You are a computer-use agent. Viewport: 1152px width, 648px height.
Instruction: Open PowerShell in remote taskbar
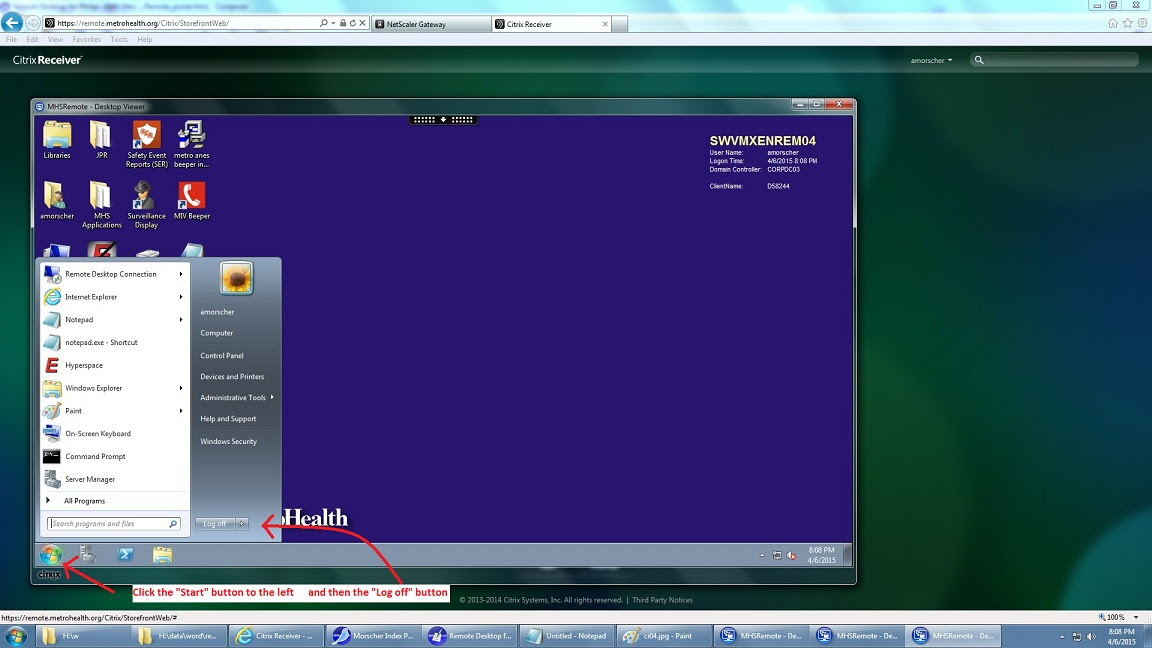point(126,555)
